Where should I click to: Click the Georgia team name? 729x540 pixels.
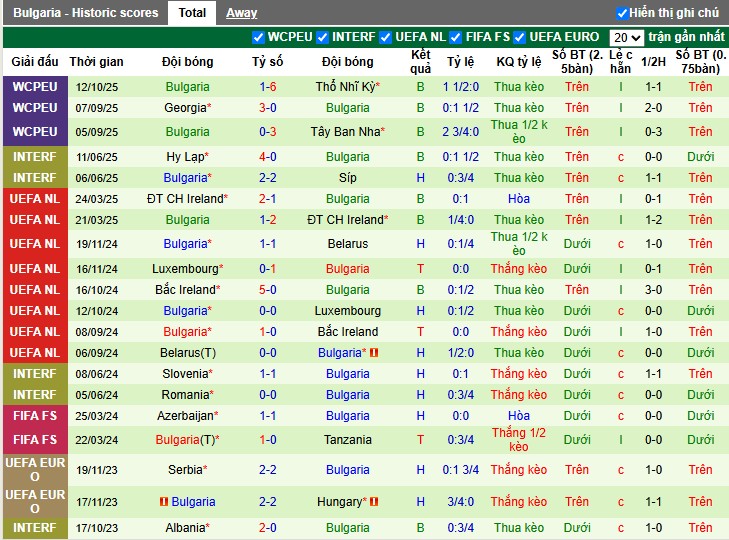click(186, 108)
